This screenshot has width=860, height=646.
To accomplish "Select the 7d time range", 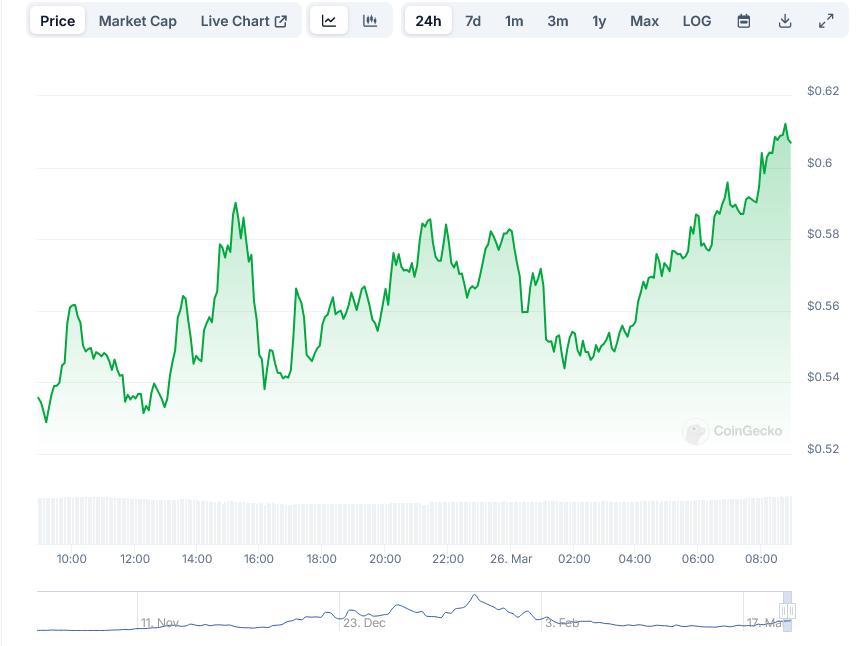I will pos(473,21).
